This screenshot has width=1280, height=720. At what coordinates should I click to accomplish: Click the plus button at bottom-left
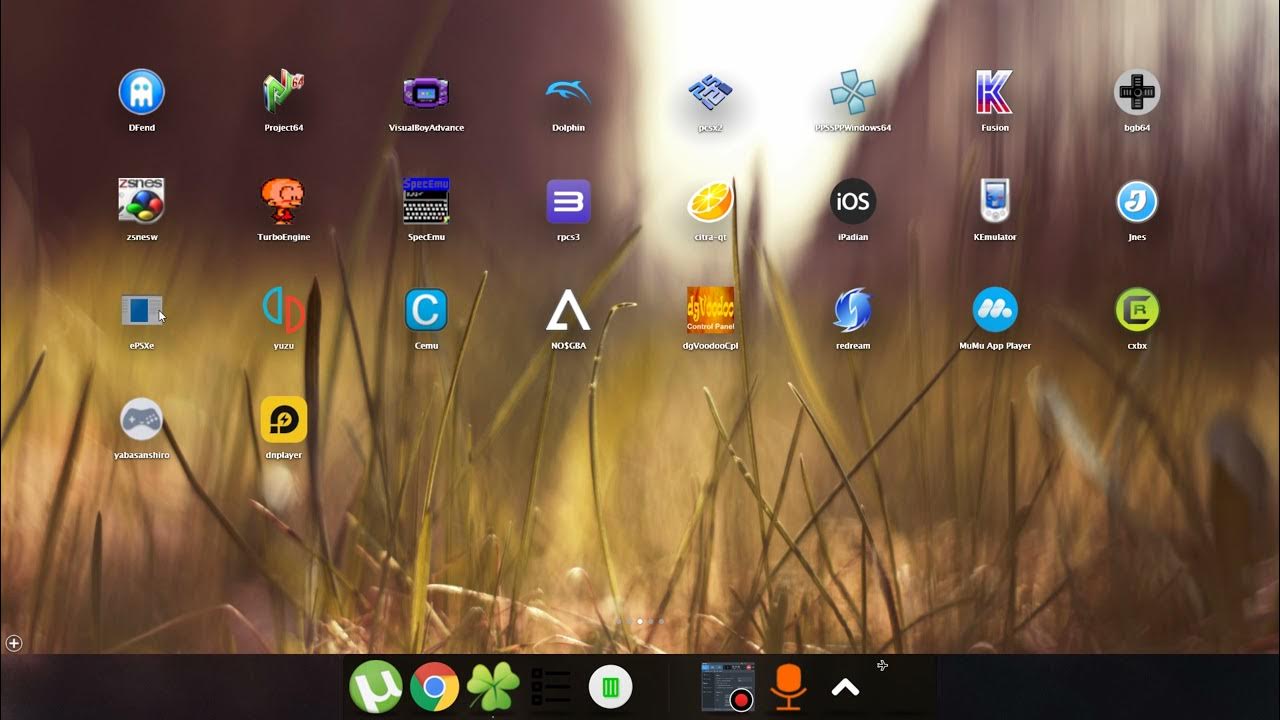[x=14, y=643]
